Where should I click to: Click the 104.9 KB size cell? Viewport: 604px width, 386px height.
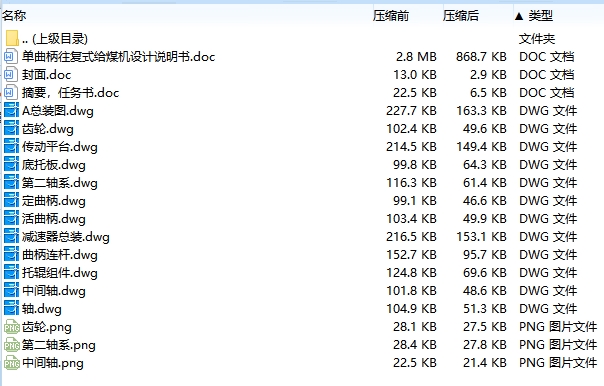coord(411,309)
